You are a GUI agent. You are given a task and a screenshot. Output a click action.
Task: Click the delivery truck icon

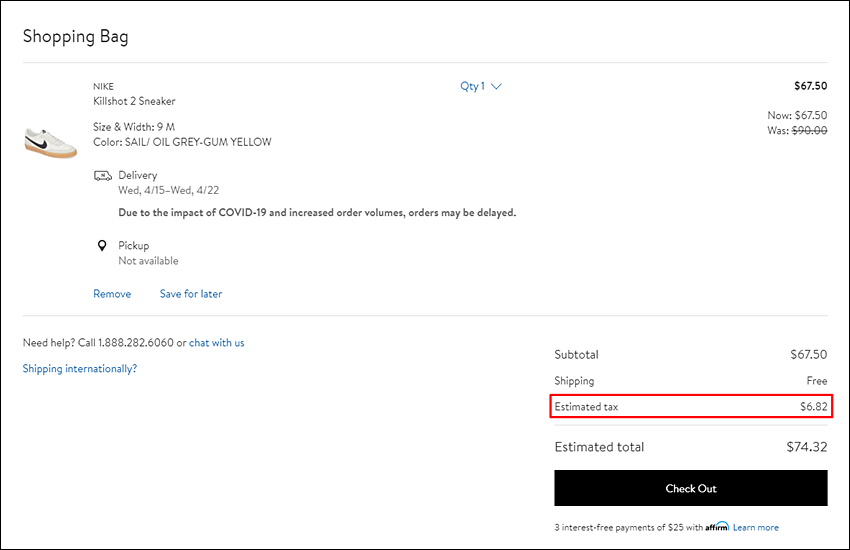[x=102, y=176]
